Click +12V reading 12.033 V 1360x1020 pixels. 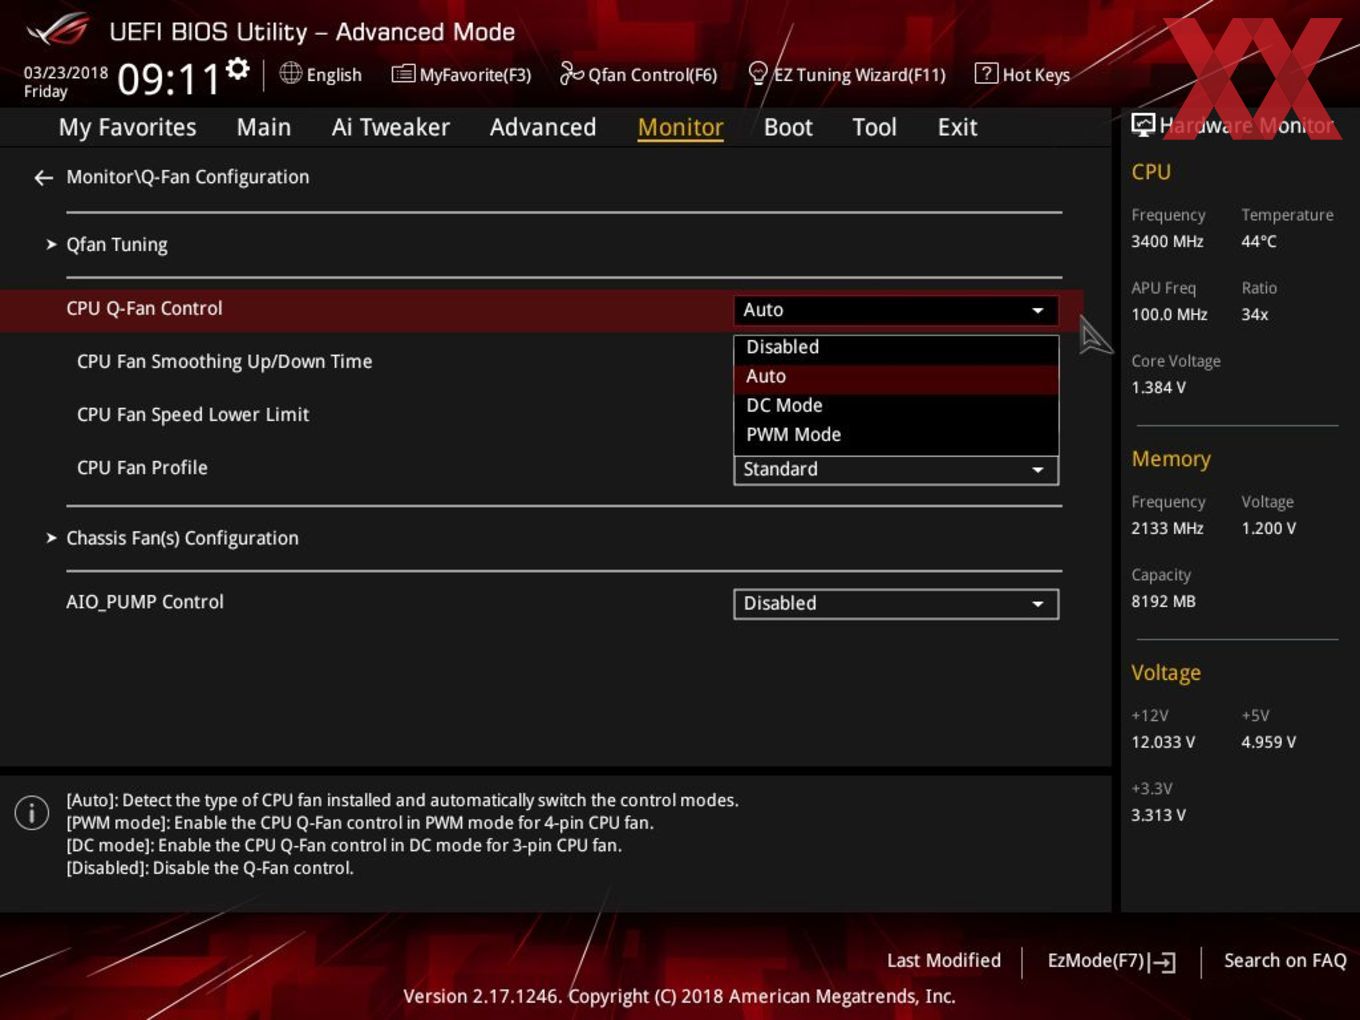pos(1163,743)
